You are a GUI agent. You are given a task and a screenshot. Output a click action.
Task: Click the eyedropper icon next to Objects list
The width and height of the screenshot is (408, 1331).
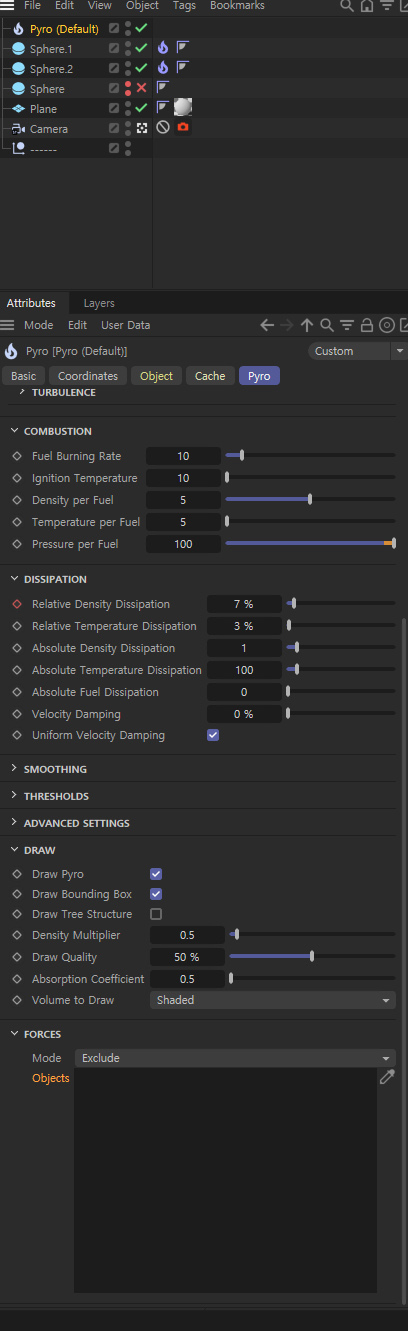pyautogui.click(x=388, y=1077)
